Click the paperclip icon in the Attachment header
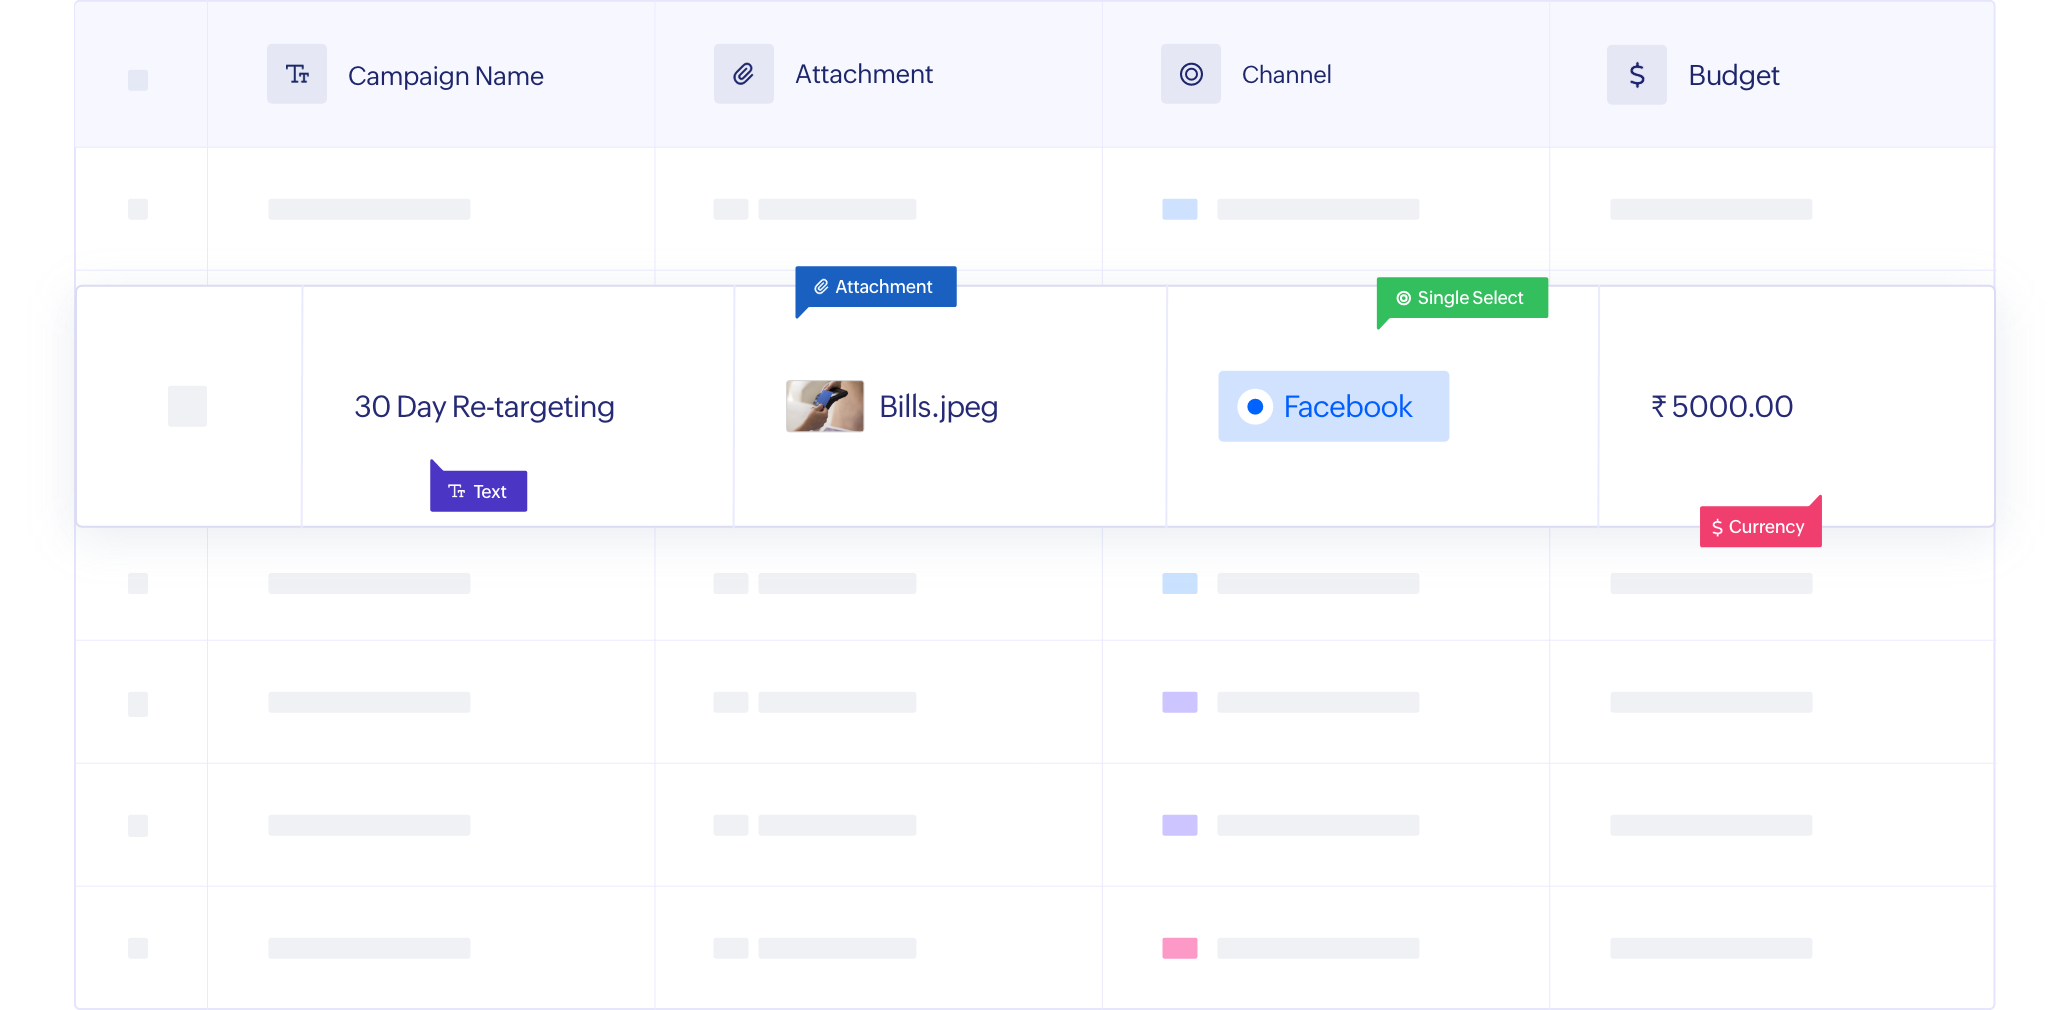 click(743, 72)
